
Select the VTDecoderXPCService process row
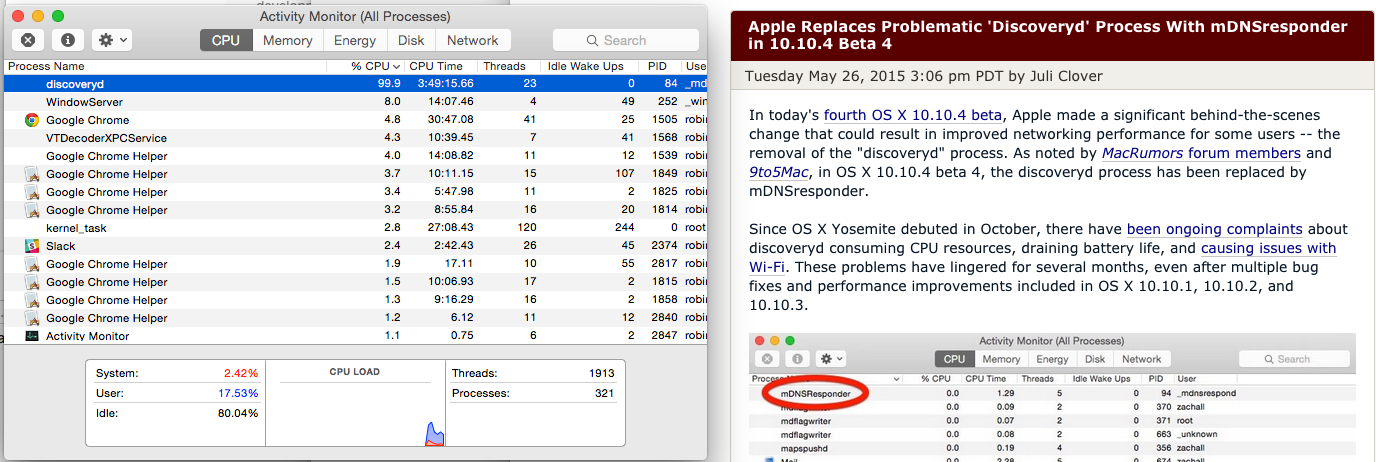tap(356, 138)
